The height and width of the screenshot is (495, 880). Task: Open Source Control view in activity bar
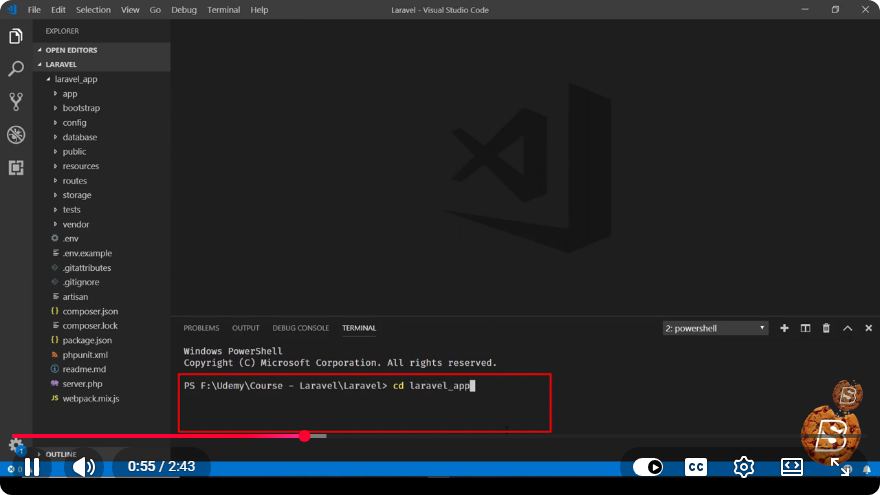(x=16, y=102)
